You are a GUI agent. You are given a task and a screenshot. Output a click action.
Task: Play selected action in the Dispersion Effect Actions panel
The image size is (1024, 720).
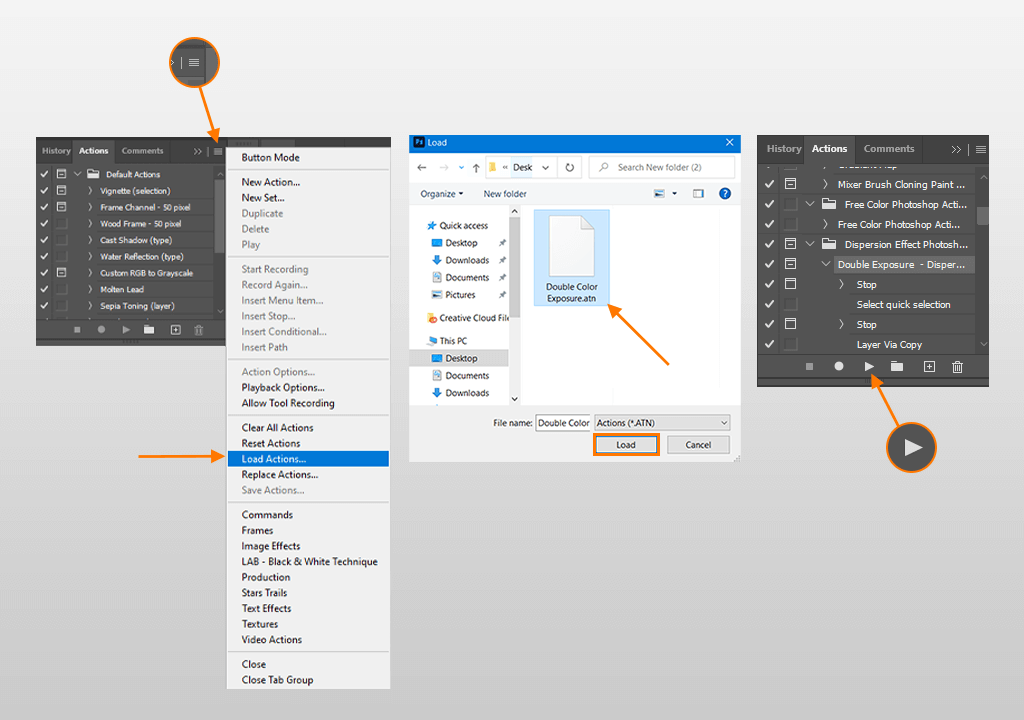point(869,367)
